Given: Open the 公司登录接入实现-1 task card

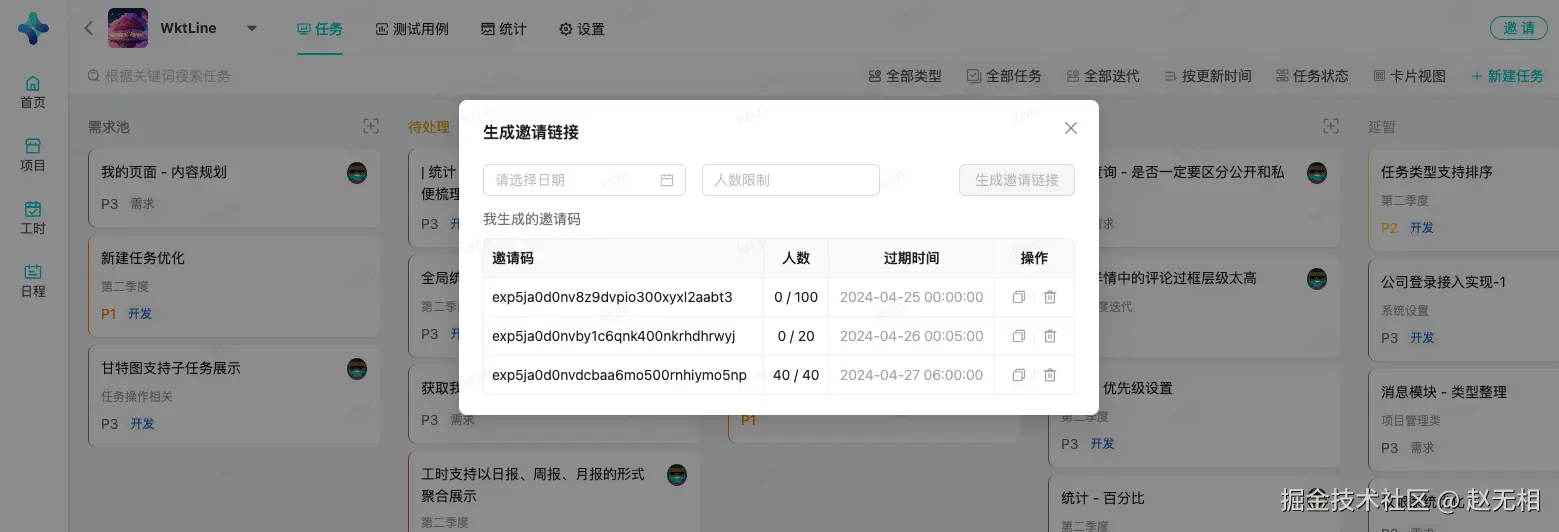Looking at the screenshot, I should point(1463,310).
